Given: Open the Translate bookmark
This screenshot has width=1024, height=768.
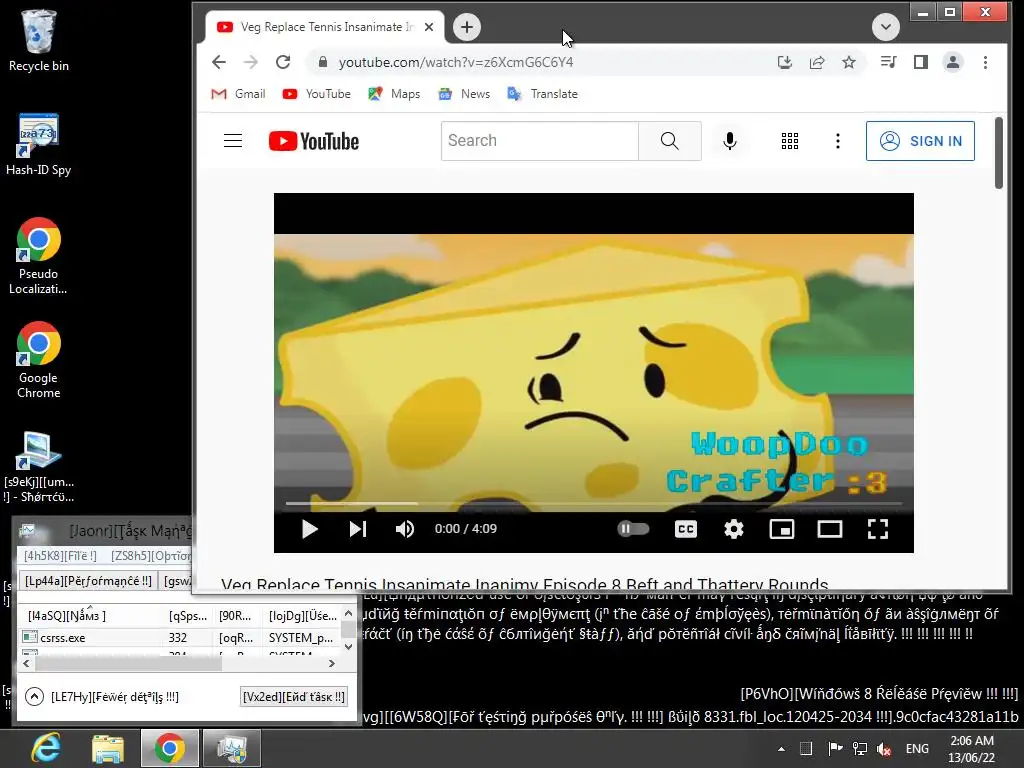Looking at the screenshot, I should point(543,94).
